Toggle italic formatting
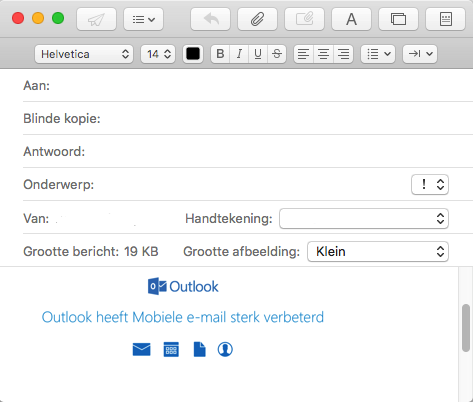 [239, 54]
